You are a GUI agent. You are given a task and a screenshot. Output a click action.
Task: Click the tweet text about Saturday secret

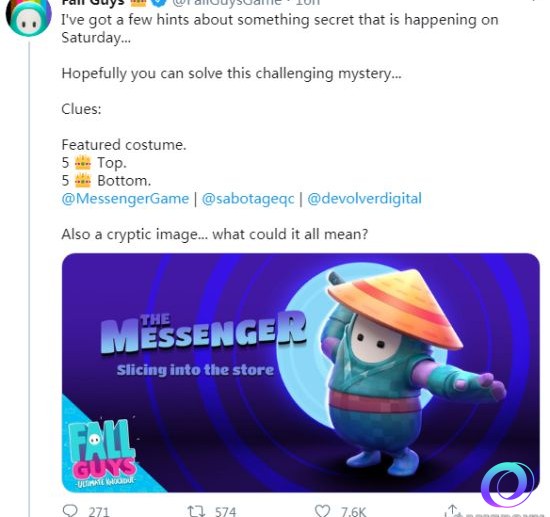[280, 28]
